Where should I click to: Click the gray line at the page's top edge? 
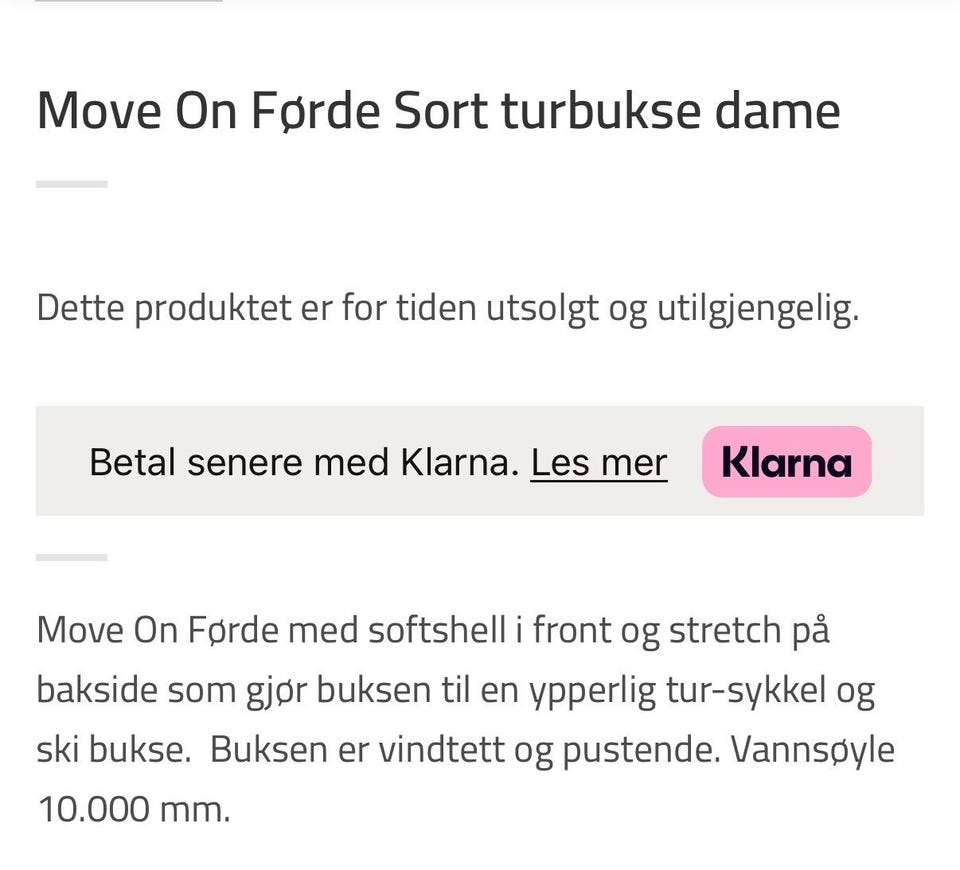click(x=129, y=1)
